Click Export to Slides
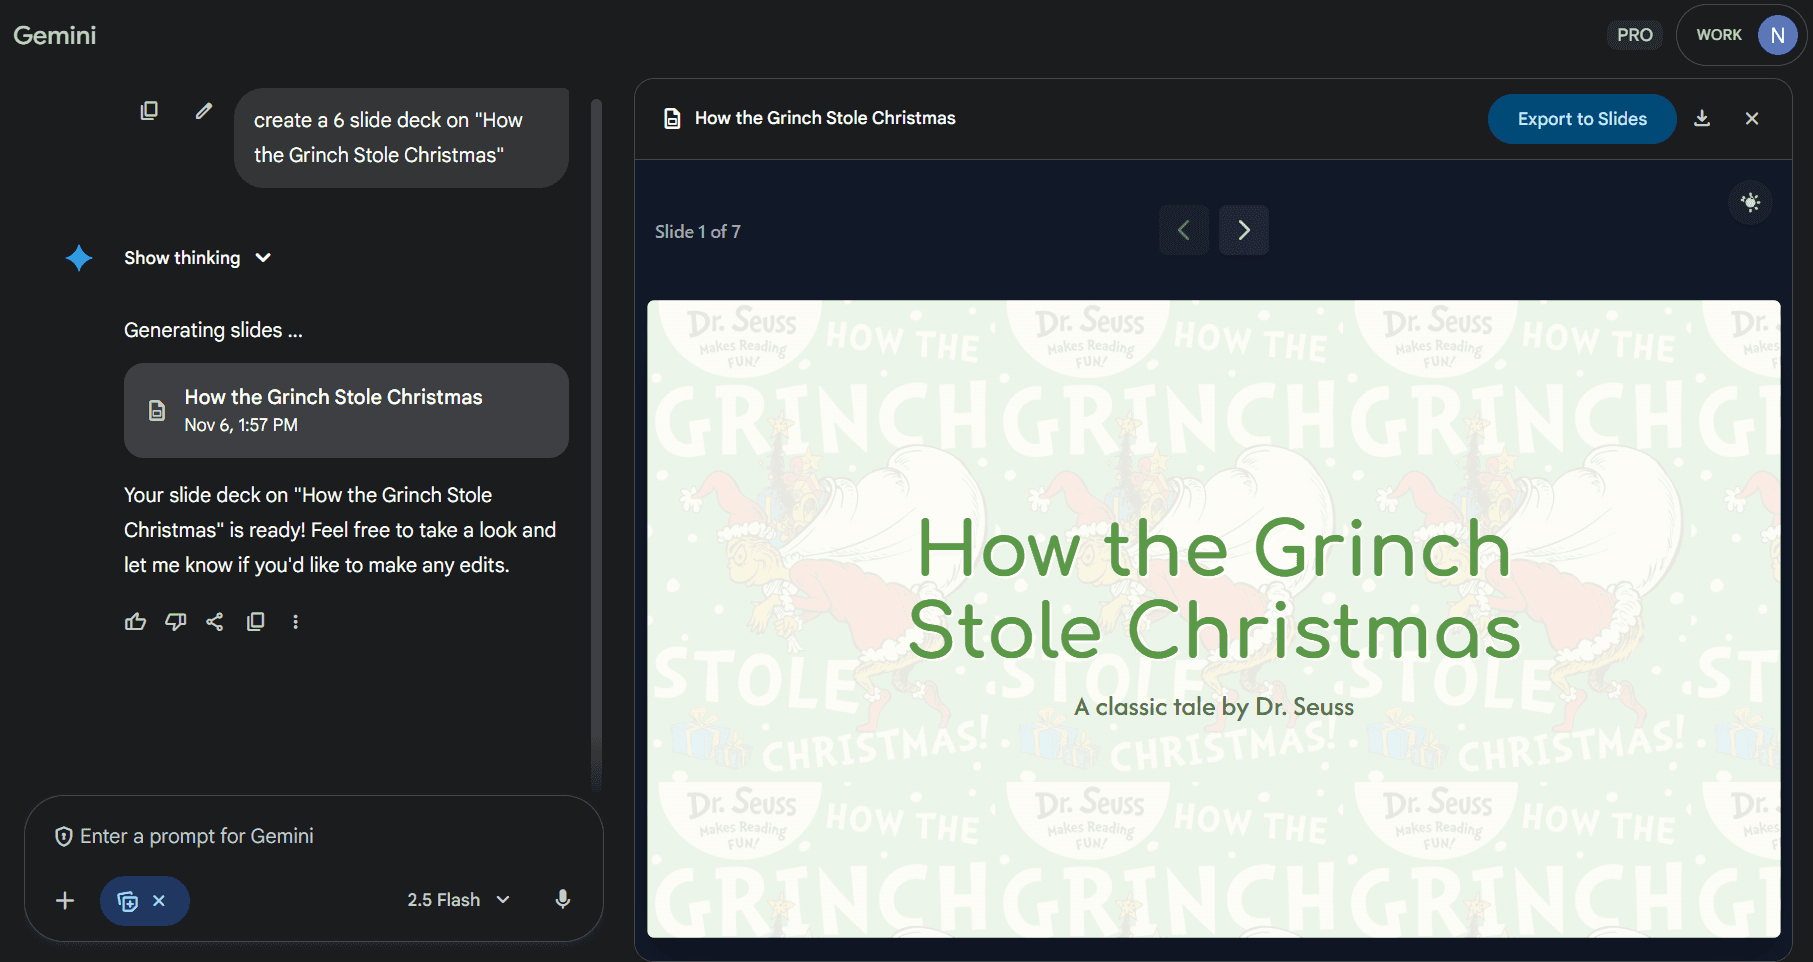1813x962 pixels. pyautogui.click(x=1582, y=119)
